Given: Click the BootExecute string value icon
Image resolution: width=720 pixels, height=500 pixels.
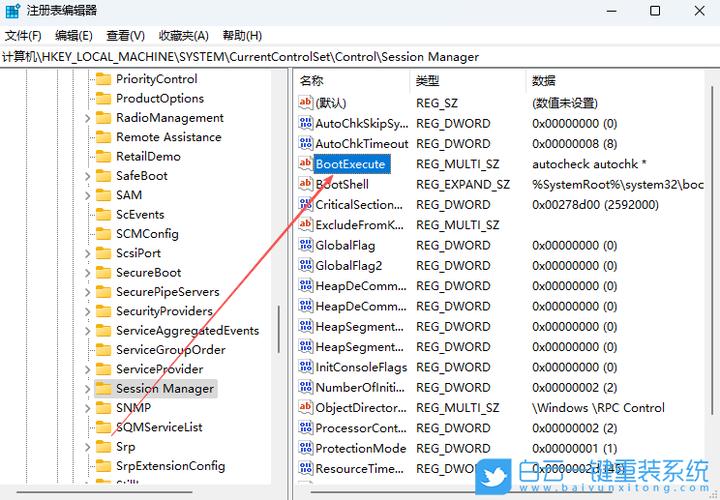Looking at the screenshot, I should pyautogui.click(x=305, y=163).
